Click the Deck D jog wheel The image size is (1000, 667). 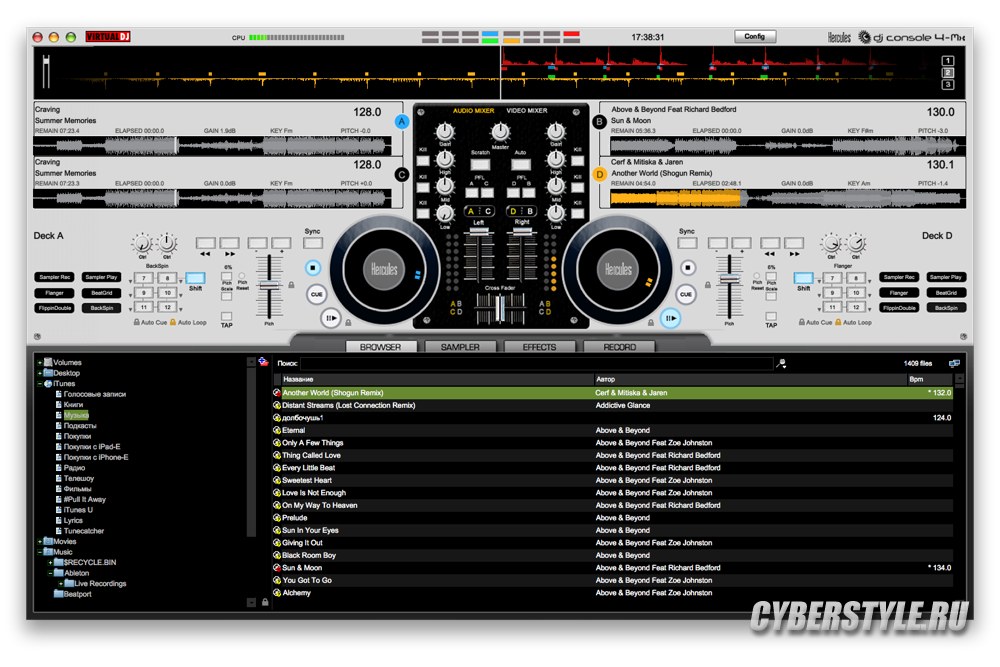[617, 269]
